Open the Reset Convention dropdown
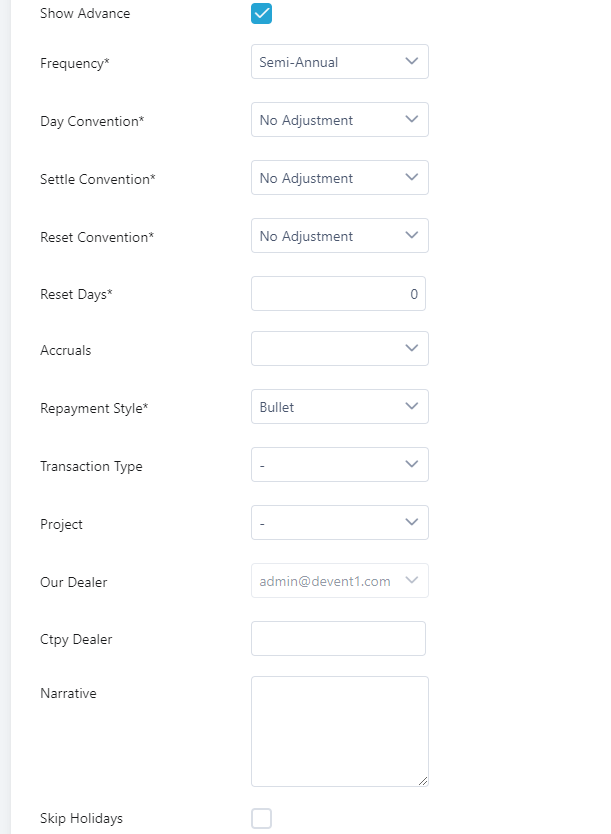 tap(339, 236)
